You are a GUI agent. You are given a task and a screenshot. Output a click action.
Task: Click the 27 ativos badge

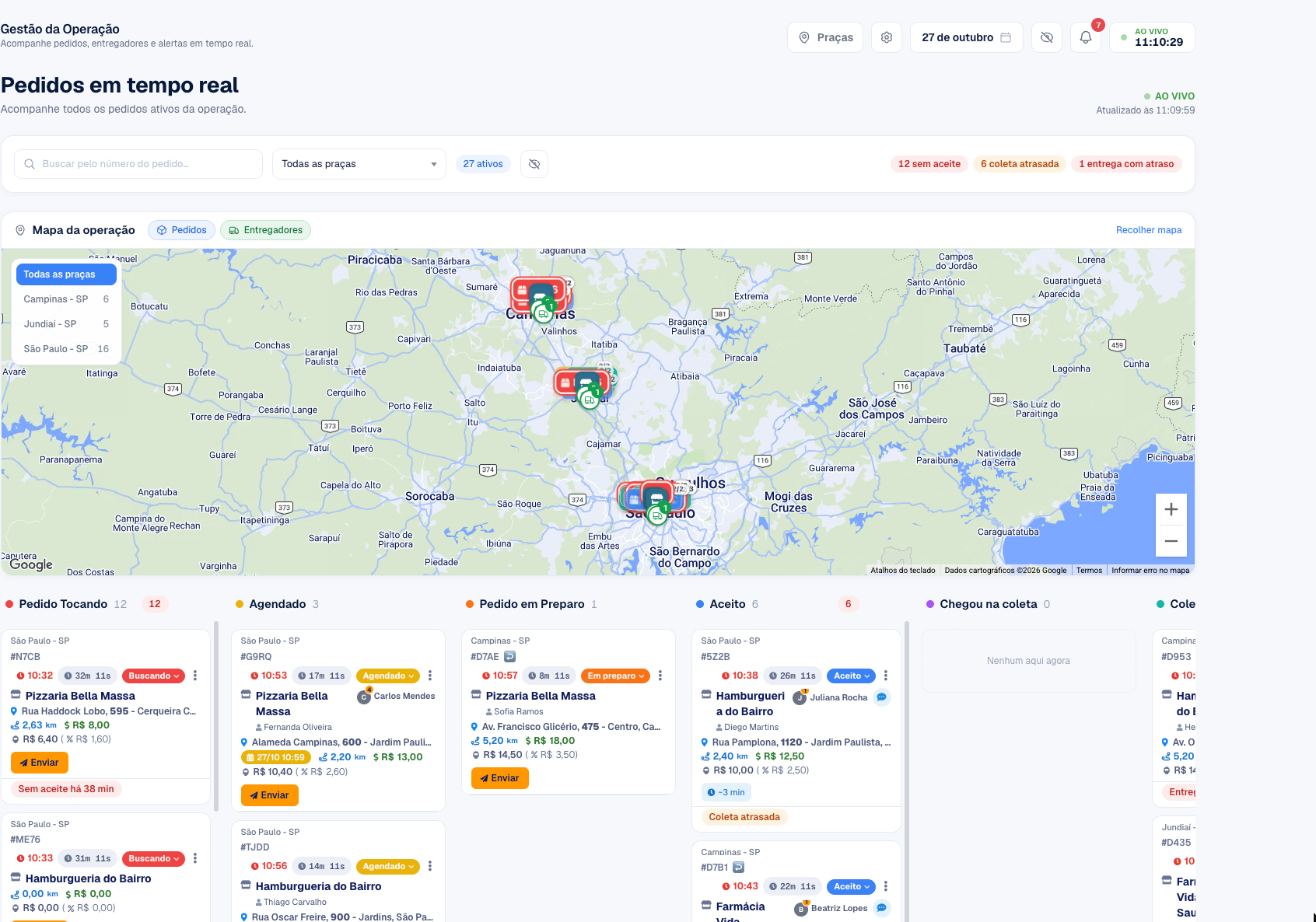coord(484,164)
